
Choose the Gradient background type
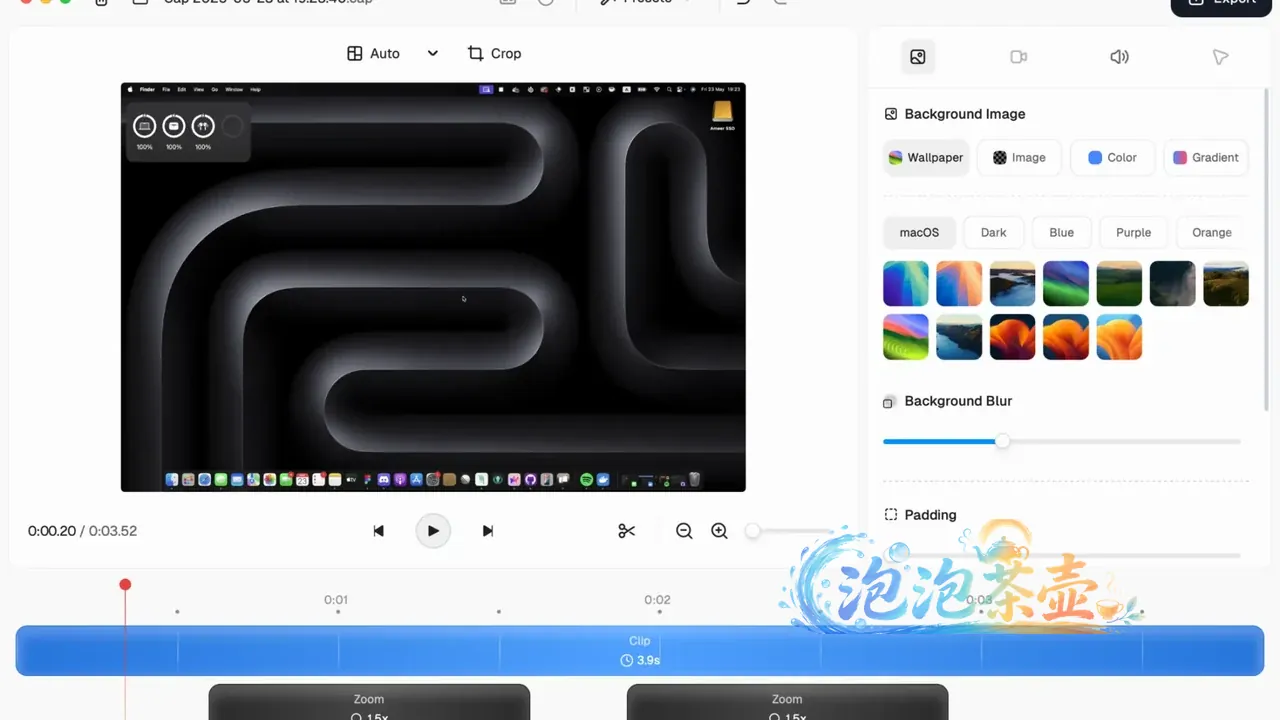1205,158
